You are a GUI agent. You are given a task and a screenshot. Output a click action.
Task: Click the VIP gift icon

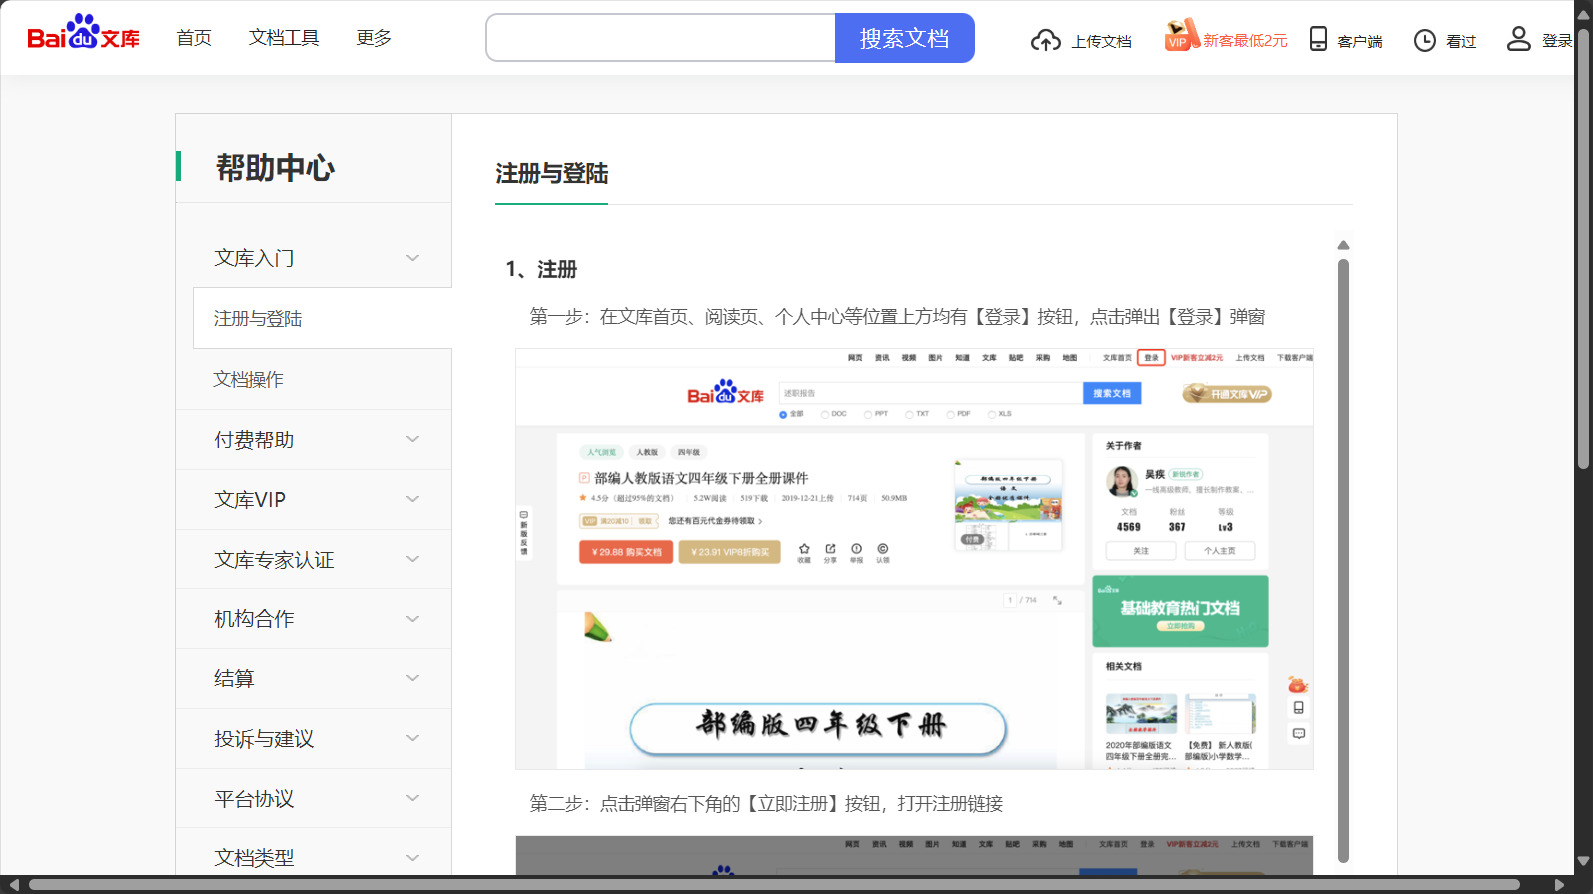pyautogui.click(x=1182, y=35)
